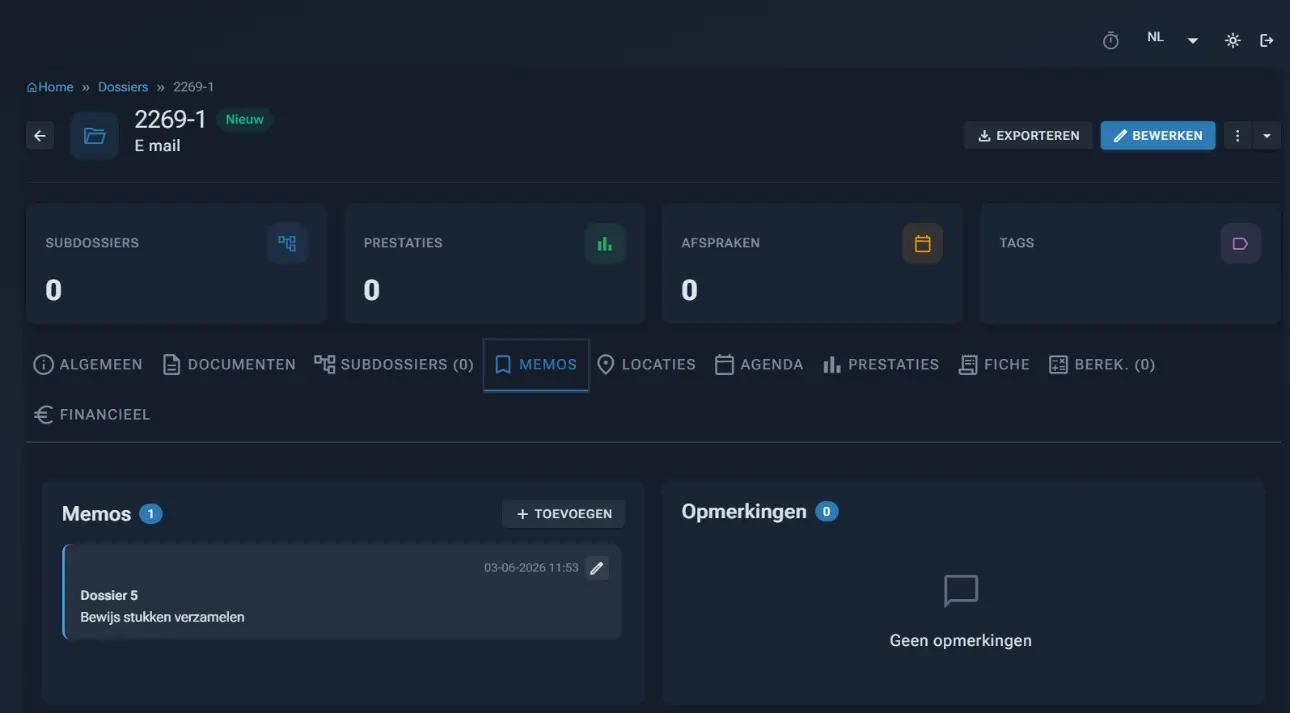The image size is (1290, 713).
Task: Edit the Dossier 5 memo pencil icon
Action: (x=597, y=568)
